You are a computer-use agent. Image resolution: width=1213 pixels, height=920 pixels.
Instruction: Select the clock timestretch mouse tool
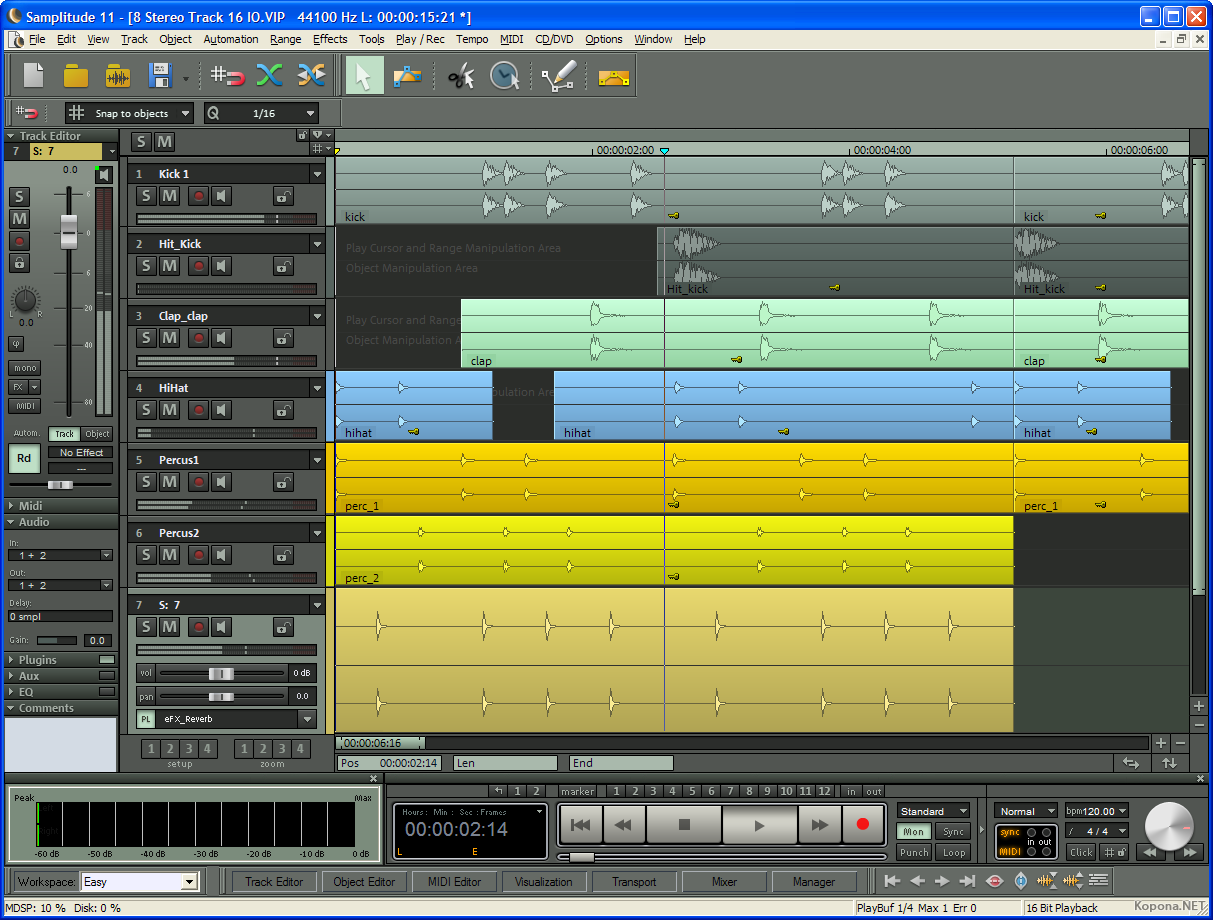505,76
